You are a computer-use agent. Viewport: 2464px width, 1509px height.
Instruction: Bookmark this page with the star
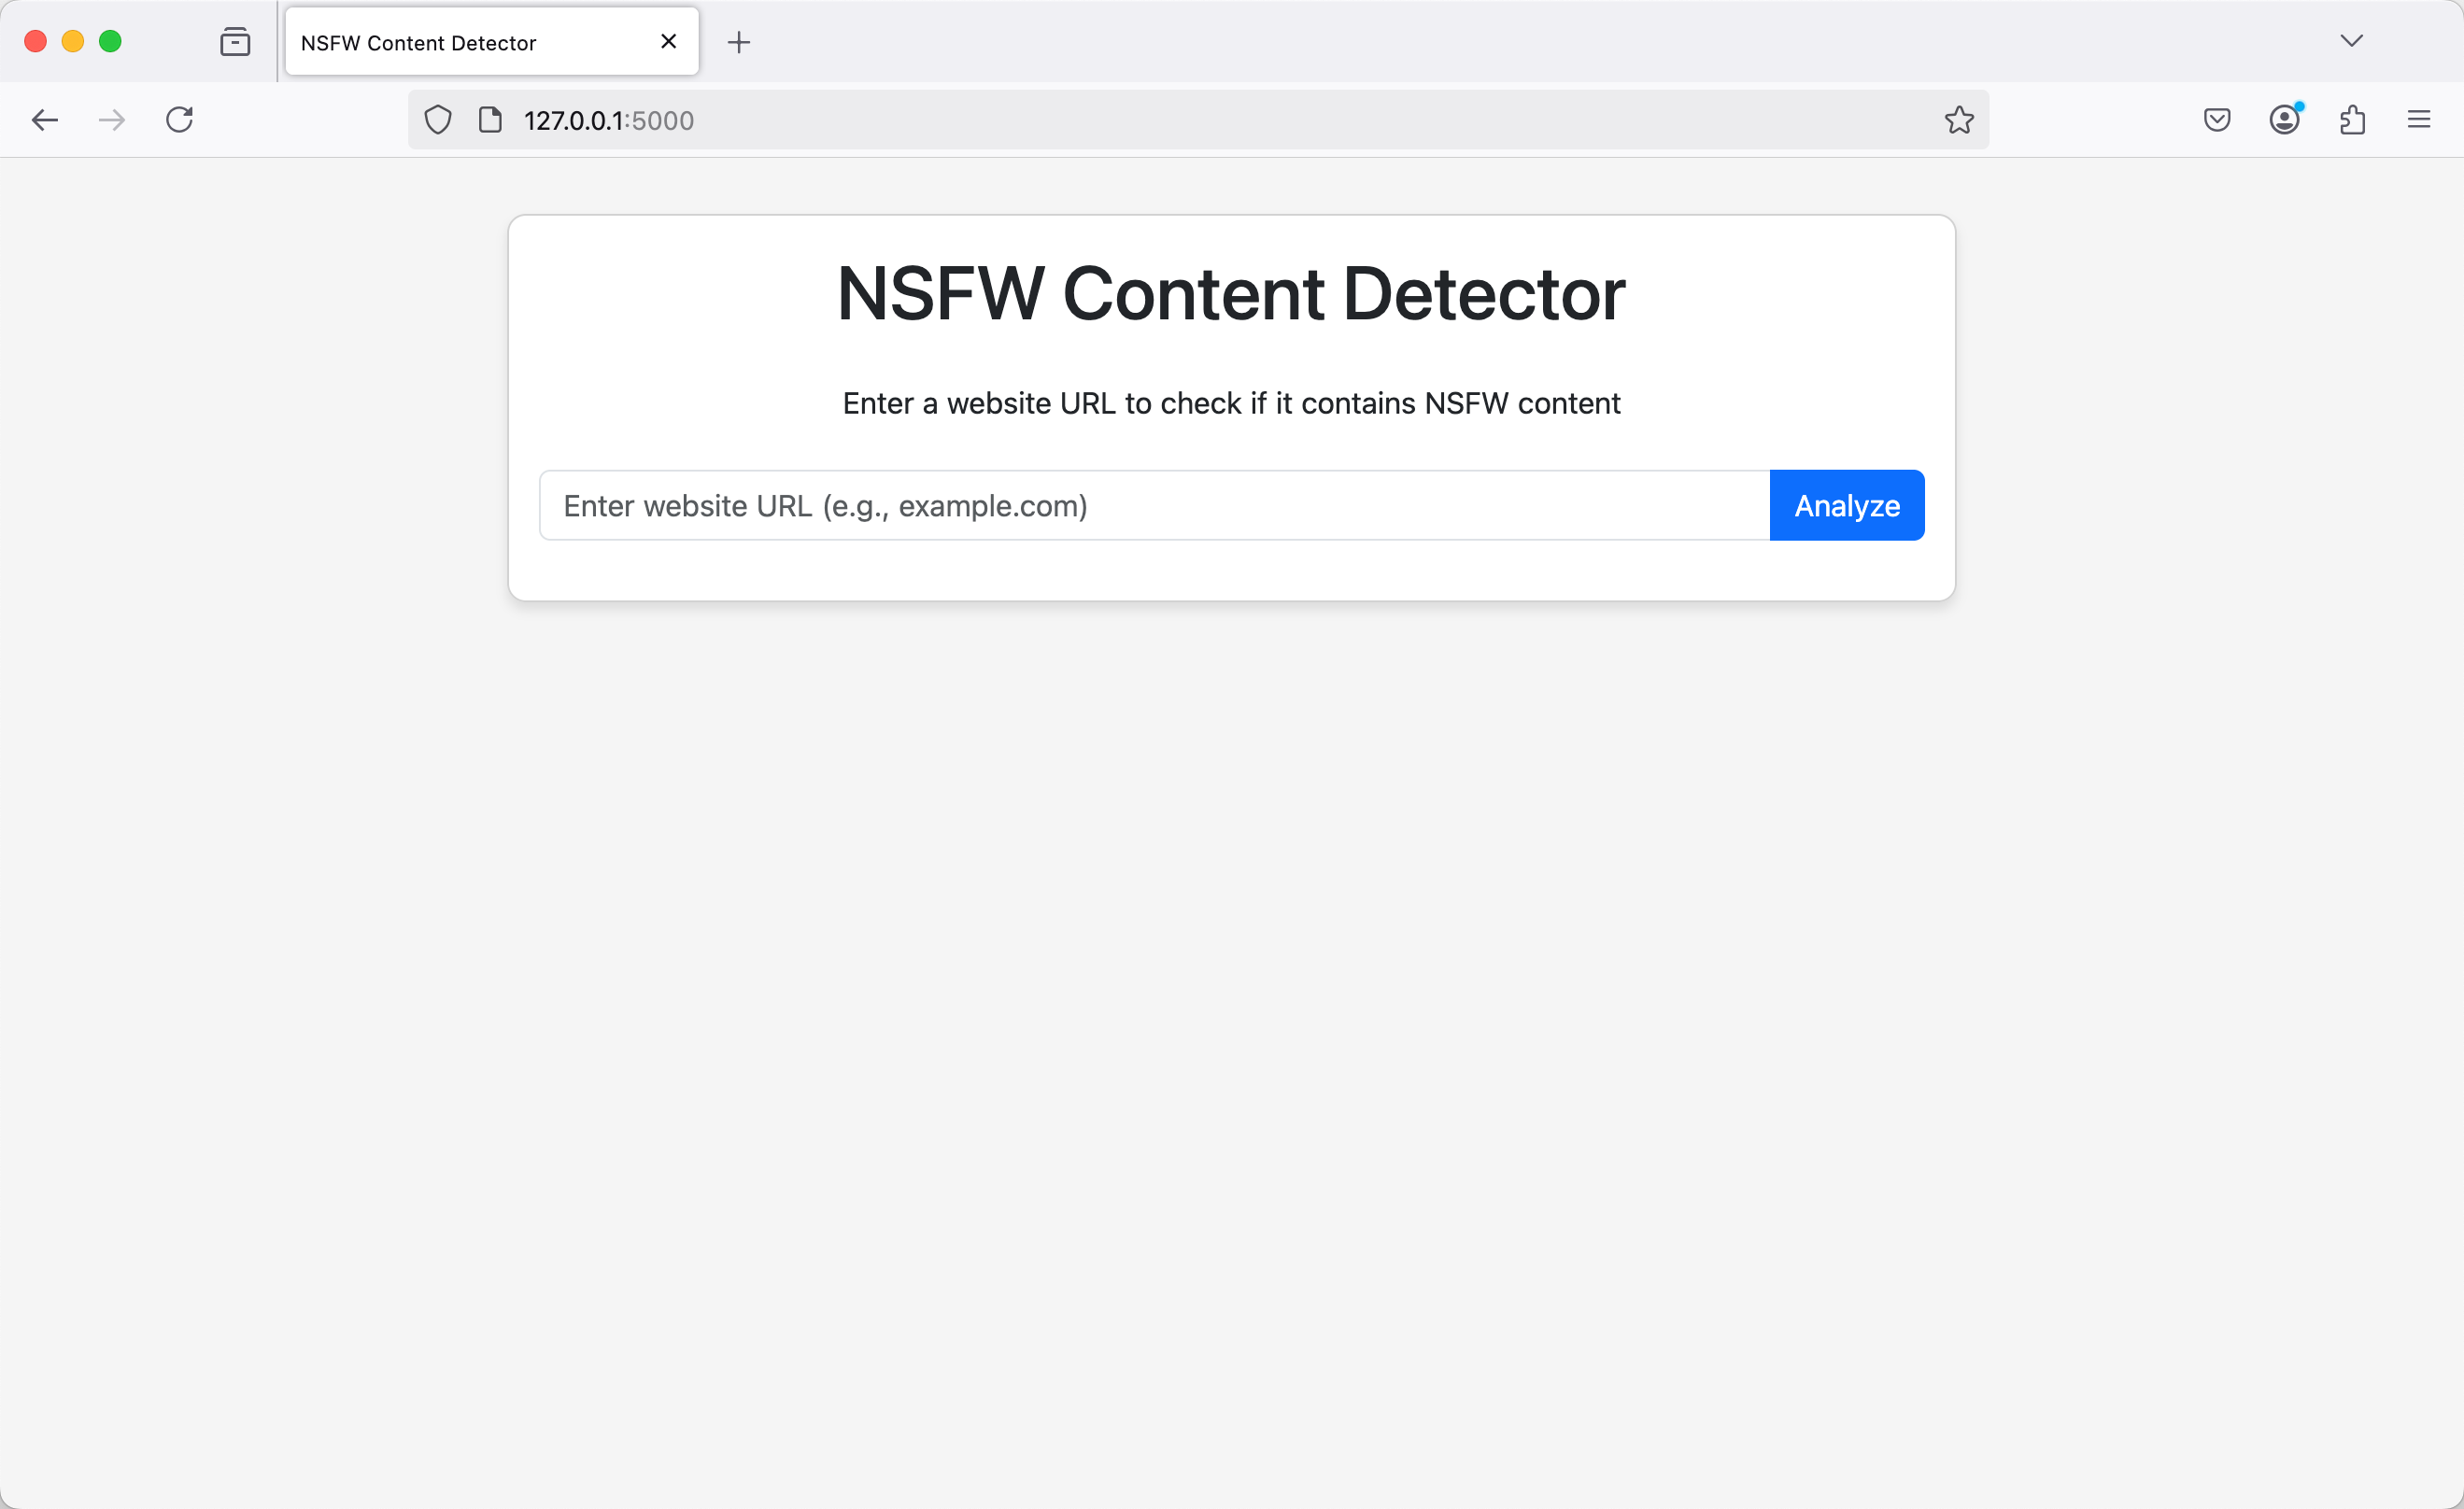coord(1959,120)
